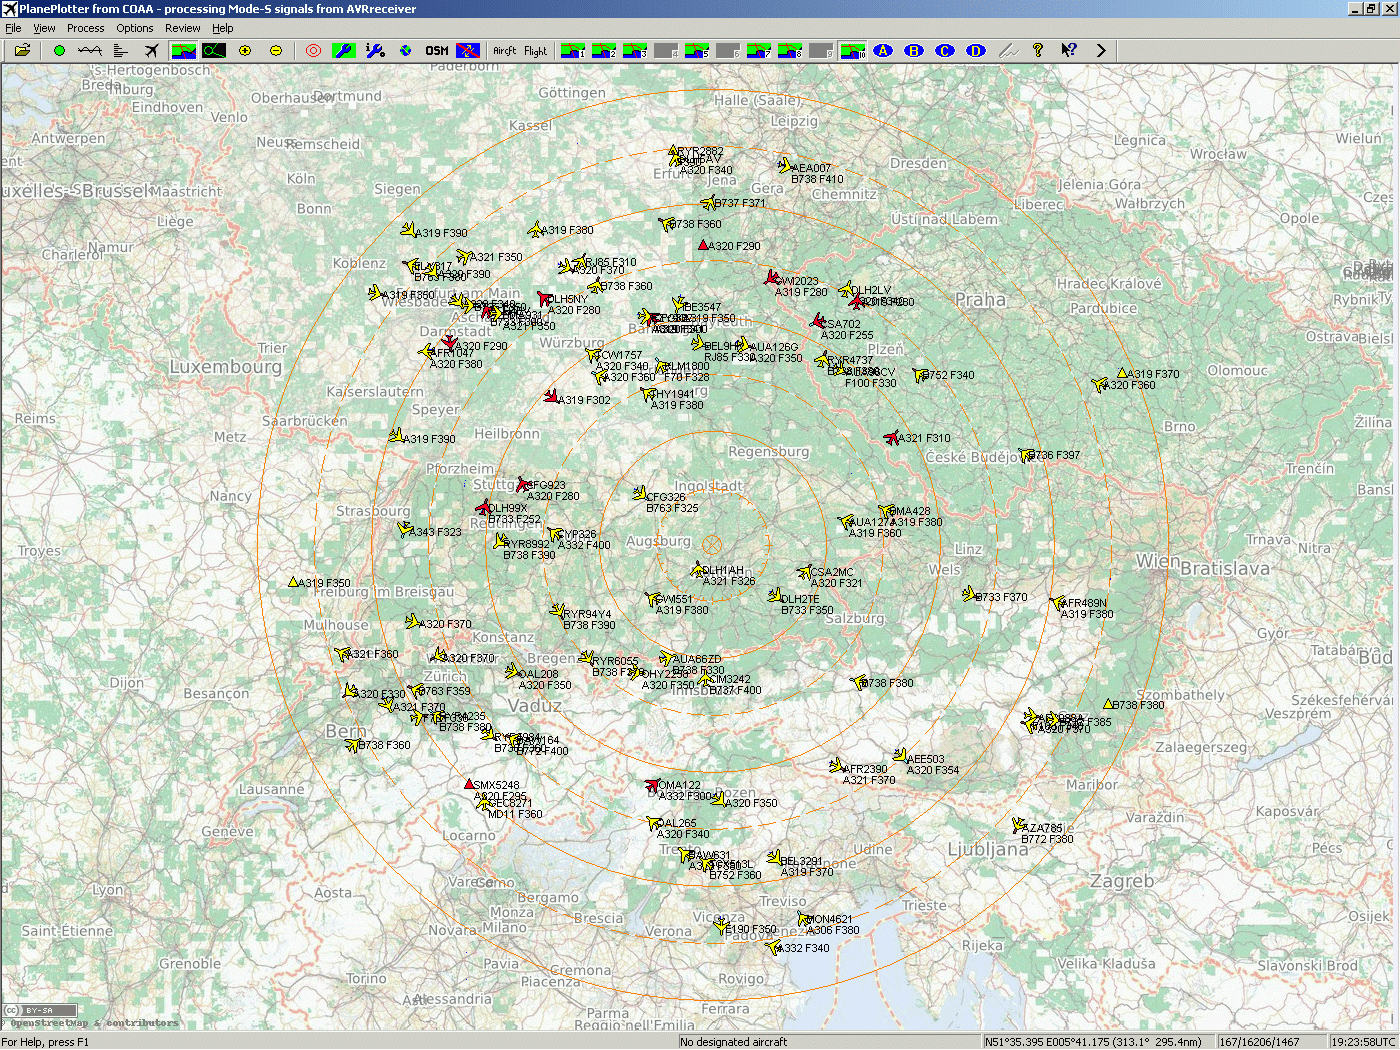This screenshot has width=1400, height=1050.
Task: Select aircraft label CSA2MC on the map
Action: [832, 573]
